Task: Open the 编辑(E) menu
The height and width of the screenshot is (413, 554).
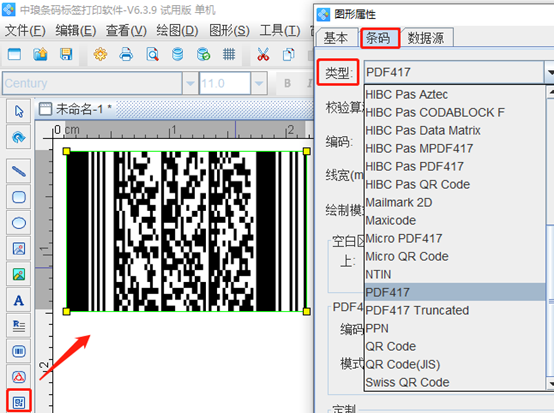Action: click(x=76, y=31)
